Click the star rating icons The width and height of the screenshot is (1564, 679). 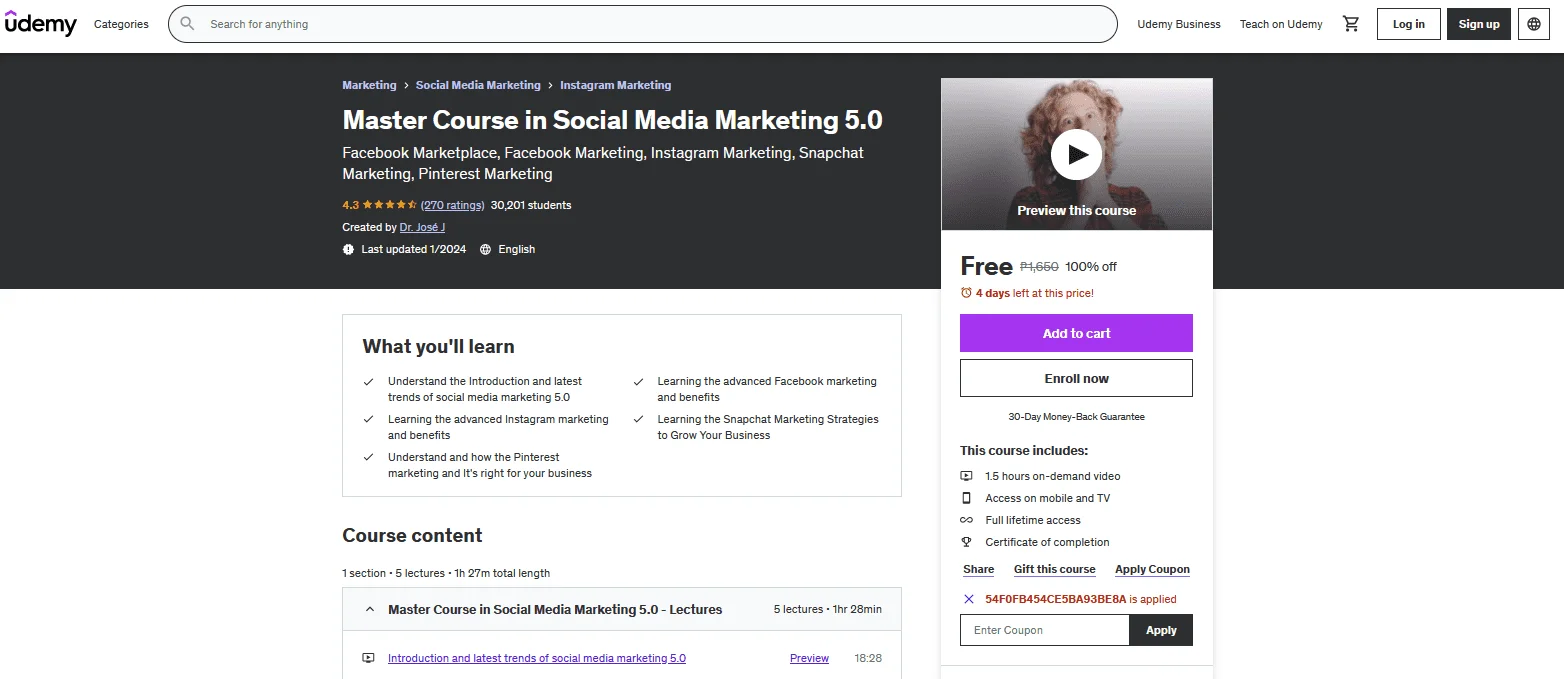(x=390, y=205)
